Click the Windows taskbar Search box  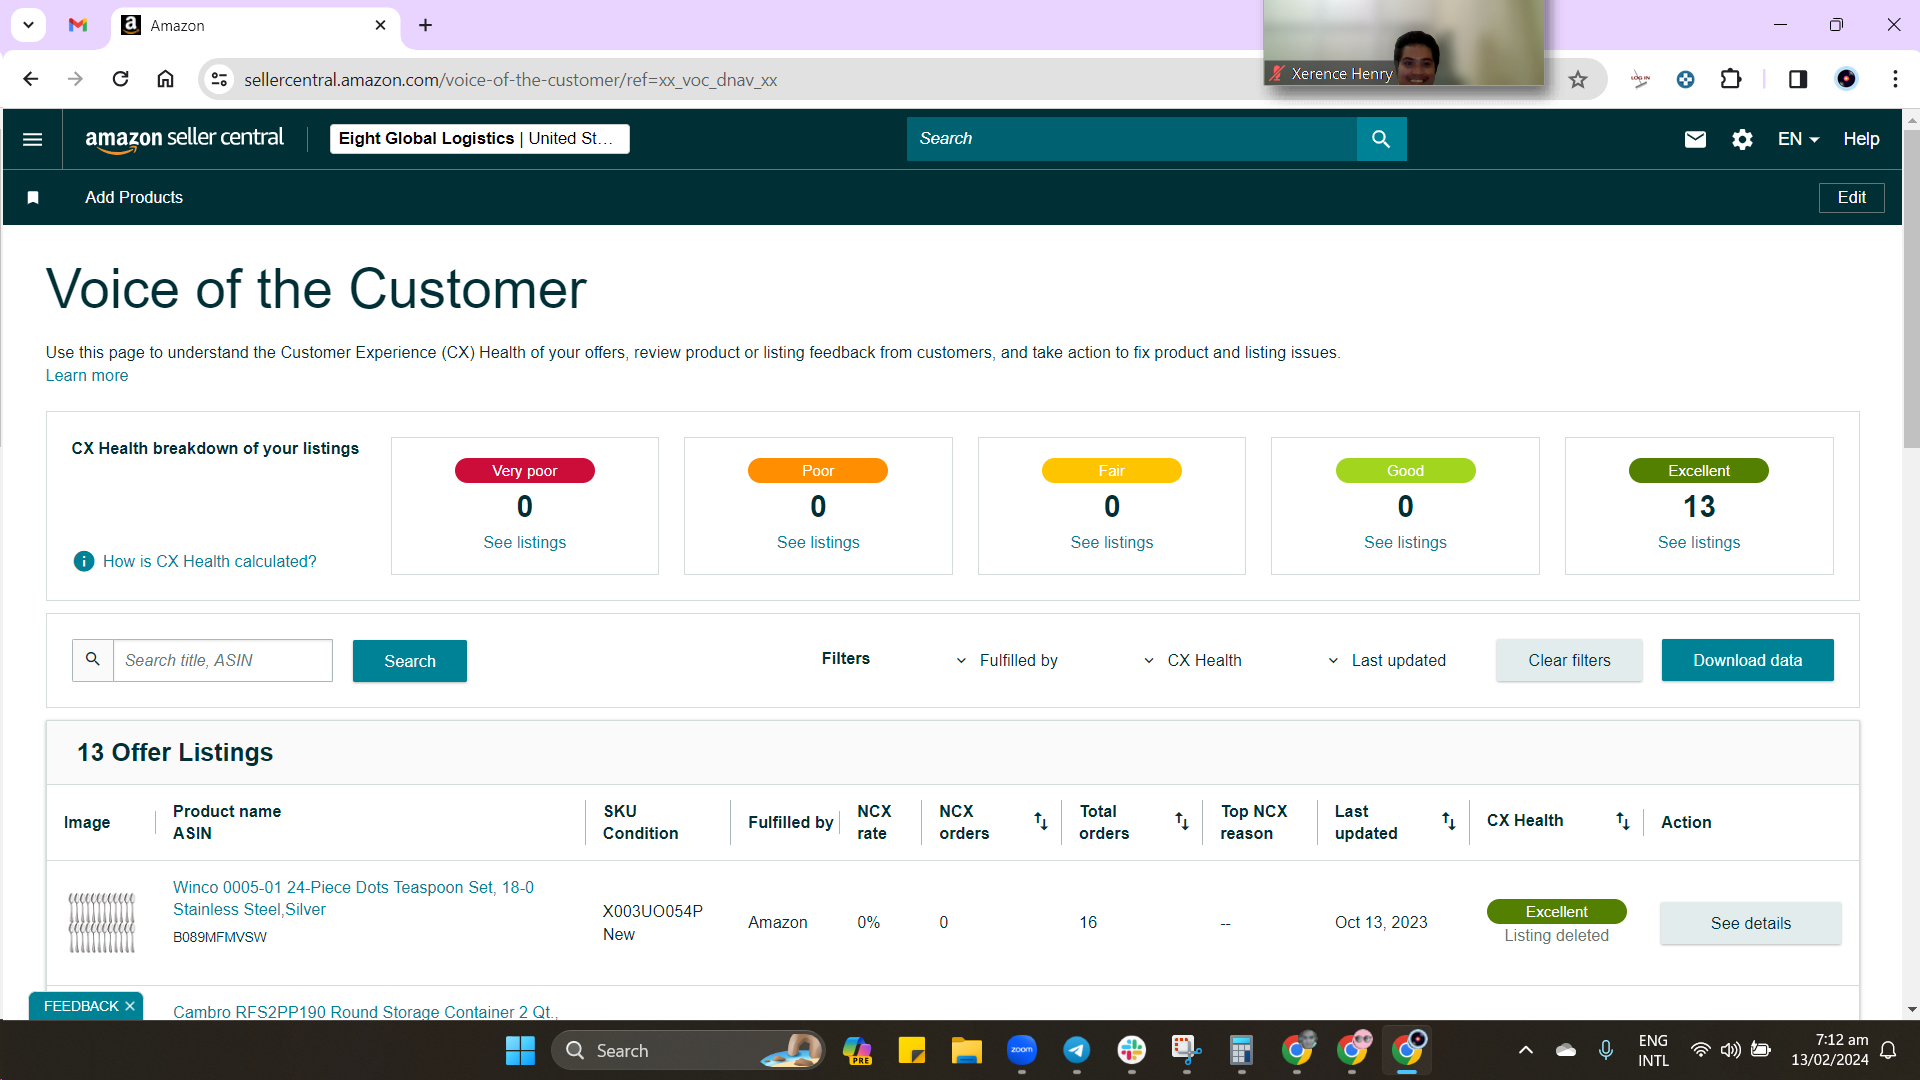tap(688, 1050)
